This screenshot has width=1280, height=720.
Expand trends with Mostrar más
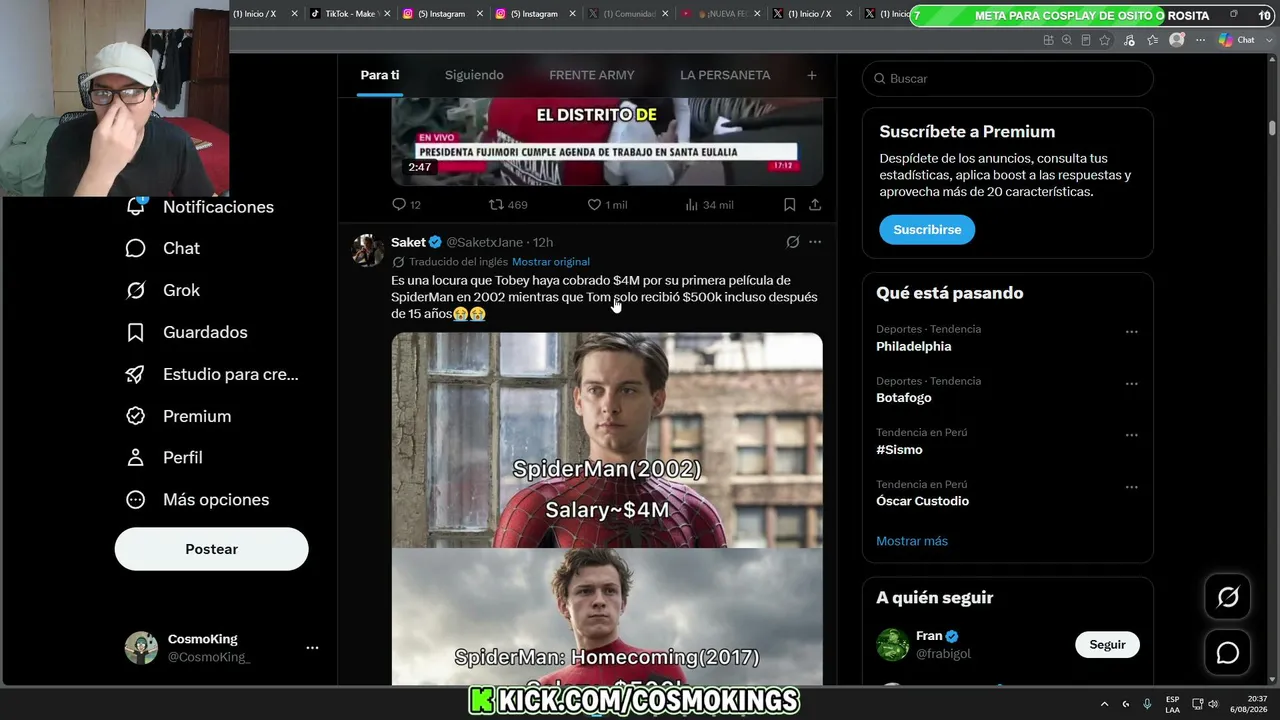912,541
